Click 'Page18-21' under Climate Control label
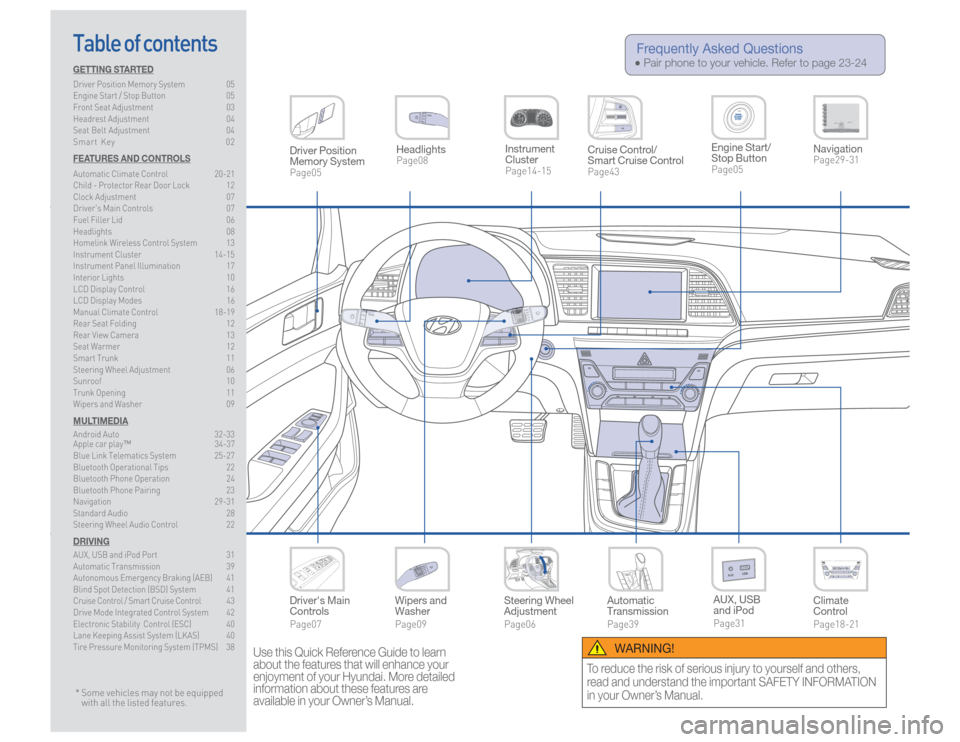Image resolution: width=960 pixels, height=742 pixels. [x=836, y=624]
